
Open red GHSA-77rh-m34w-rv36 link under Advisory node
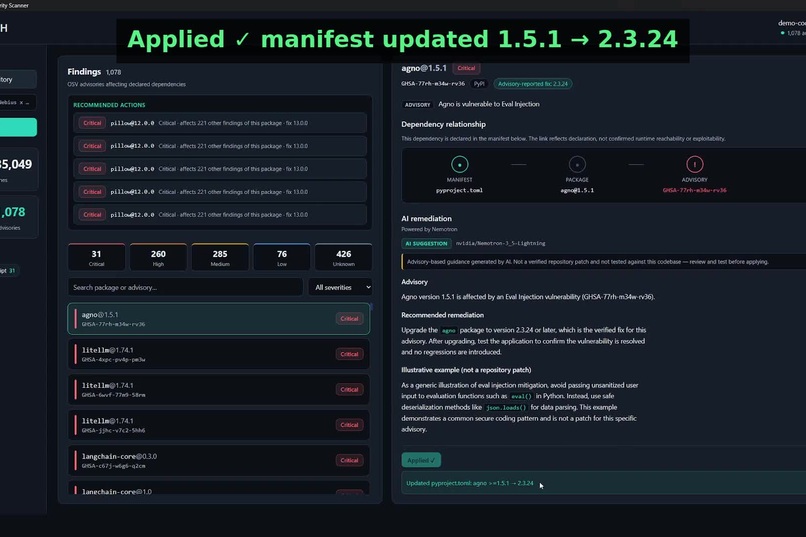694,190
